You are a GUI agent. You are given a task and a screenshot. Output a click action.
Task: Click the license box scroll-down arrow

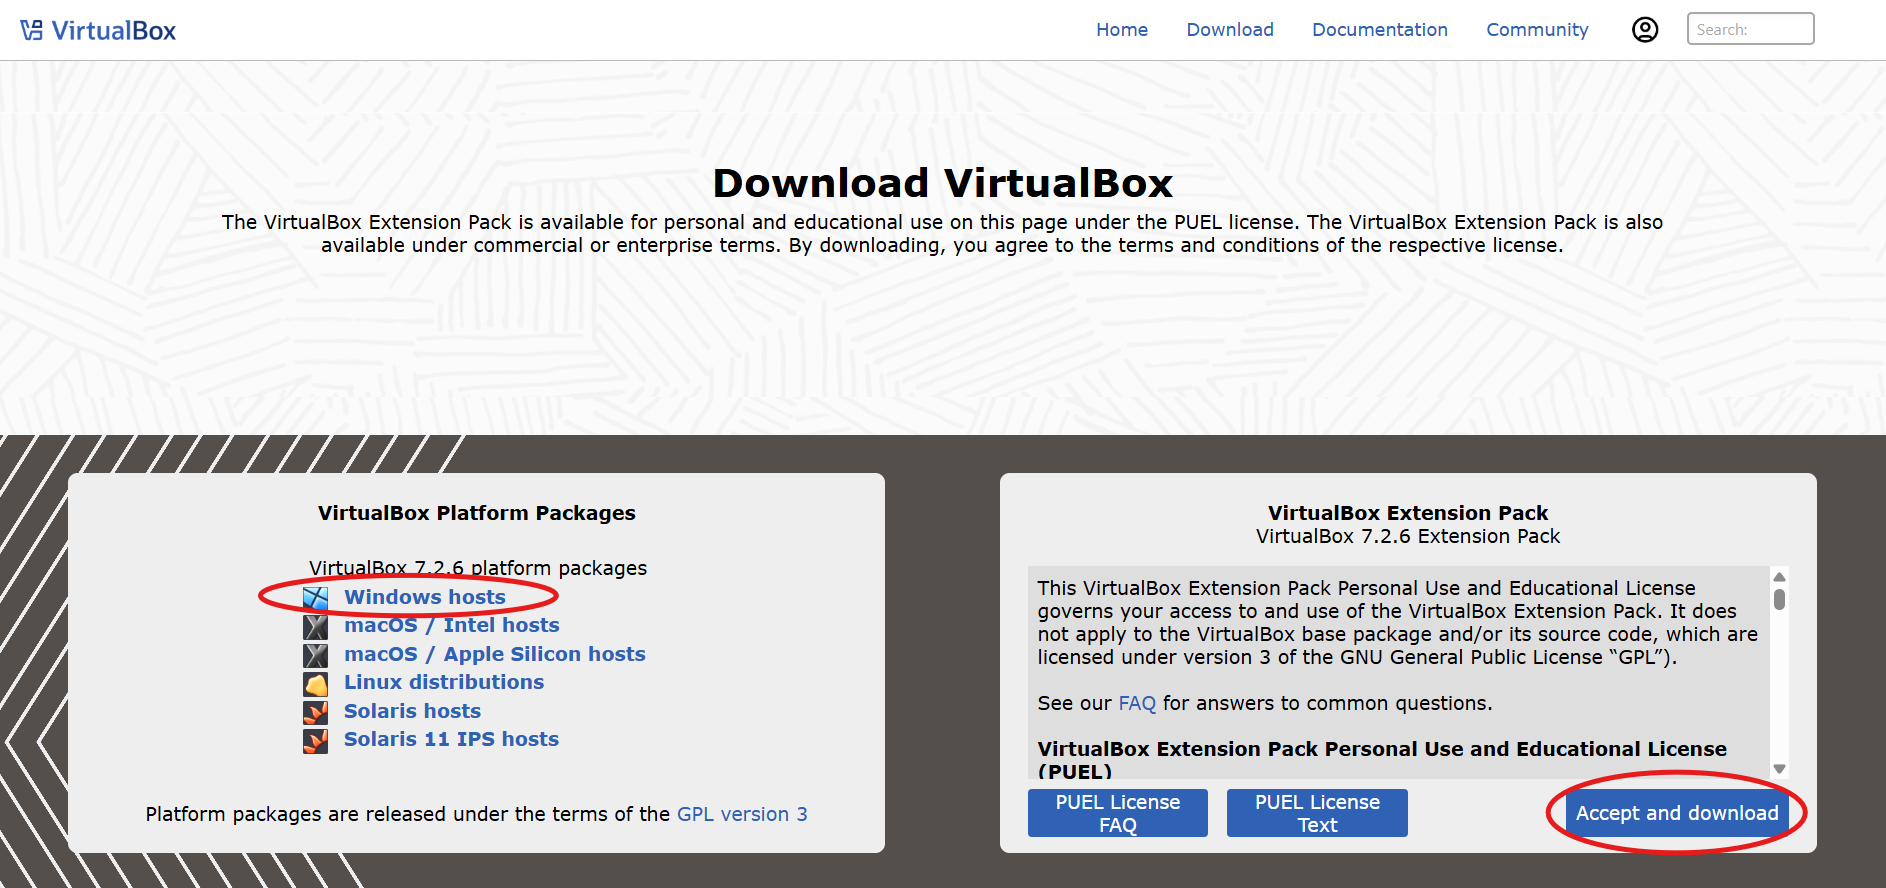click(1779, 769)
